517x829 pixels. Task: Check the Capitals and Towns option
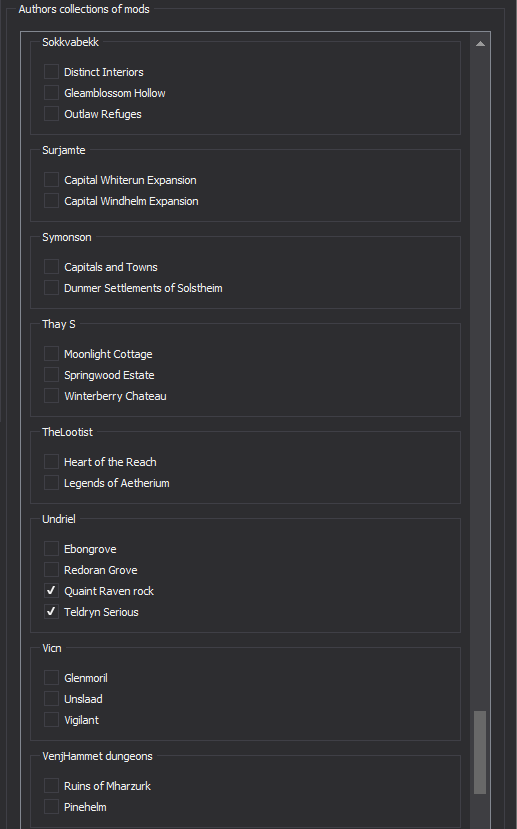click(51, 266)
